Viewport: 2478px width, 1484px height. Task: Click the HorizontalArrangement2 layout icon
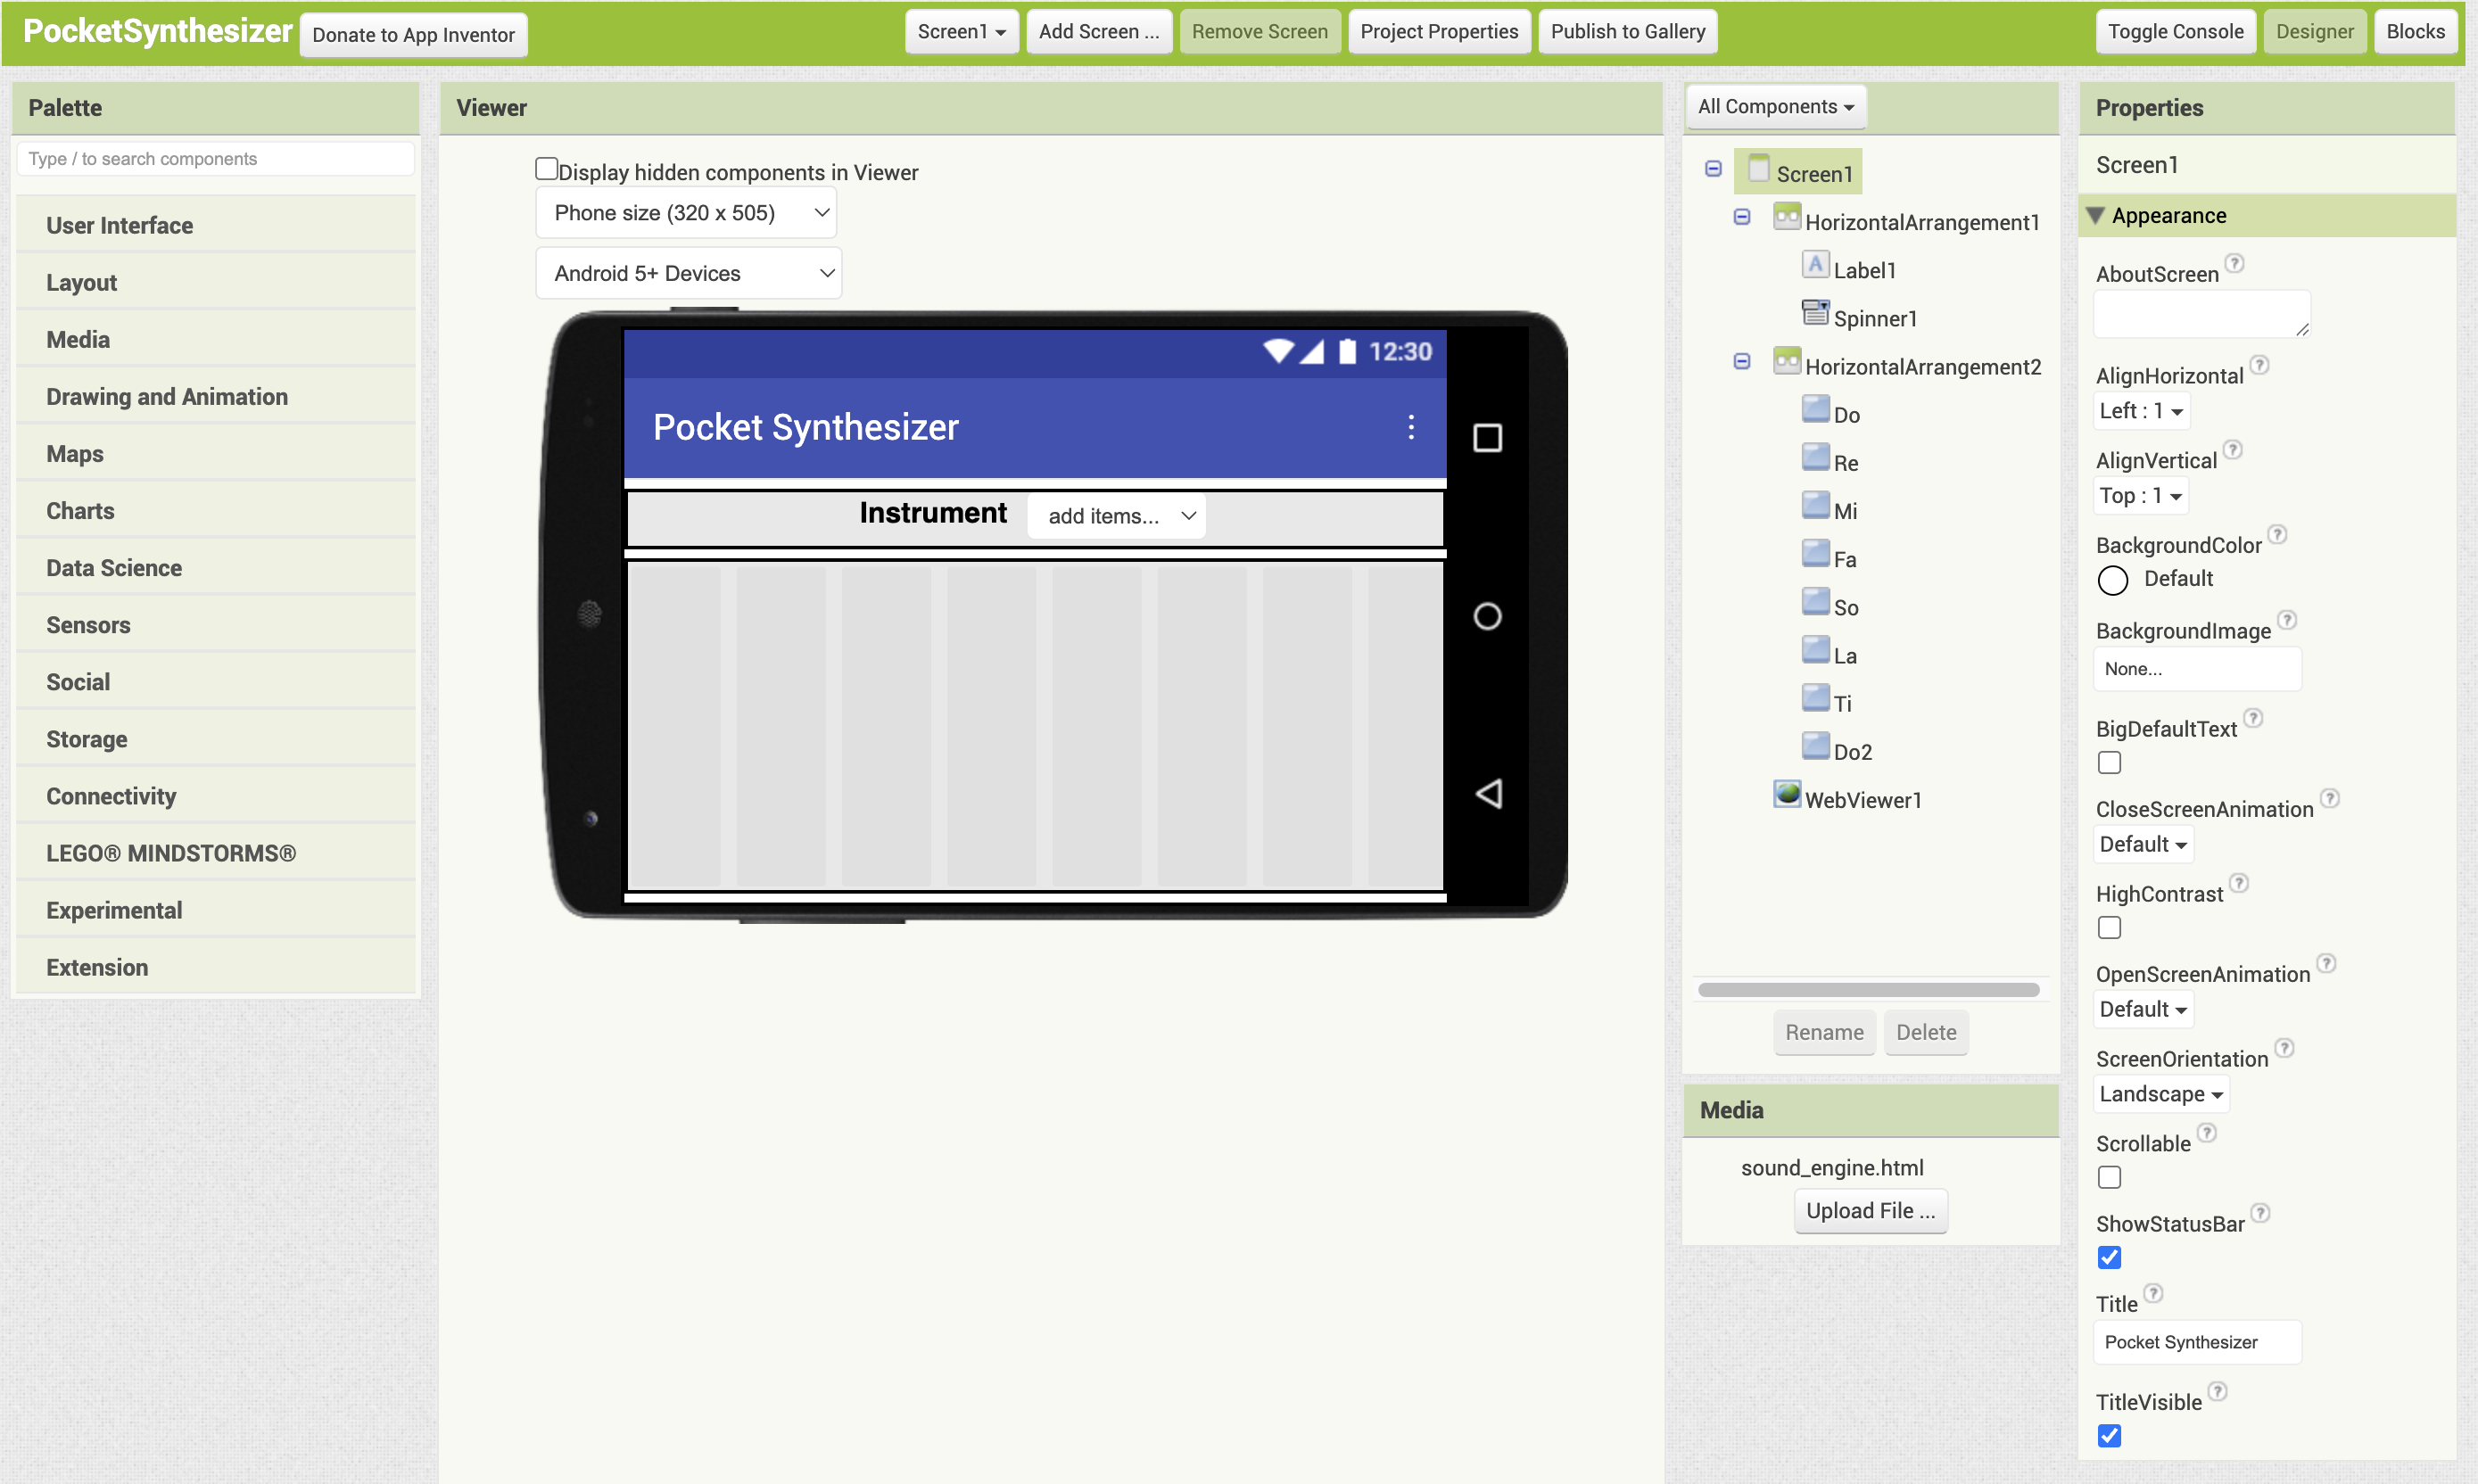1786,362
